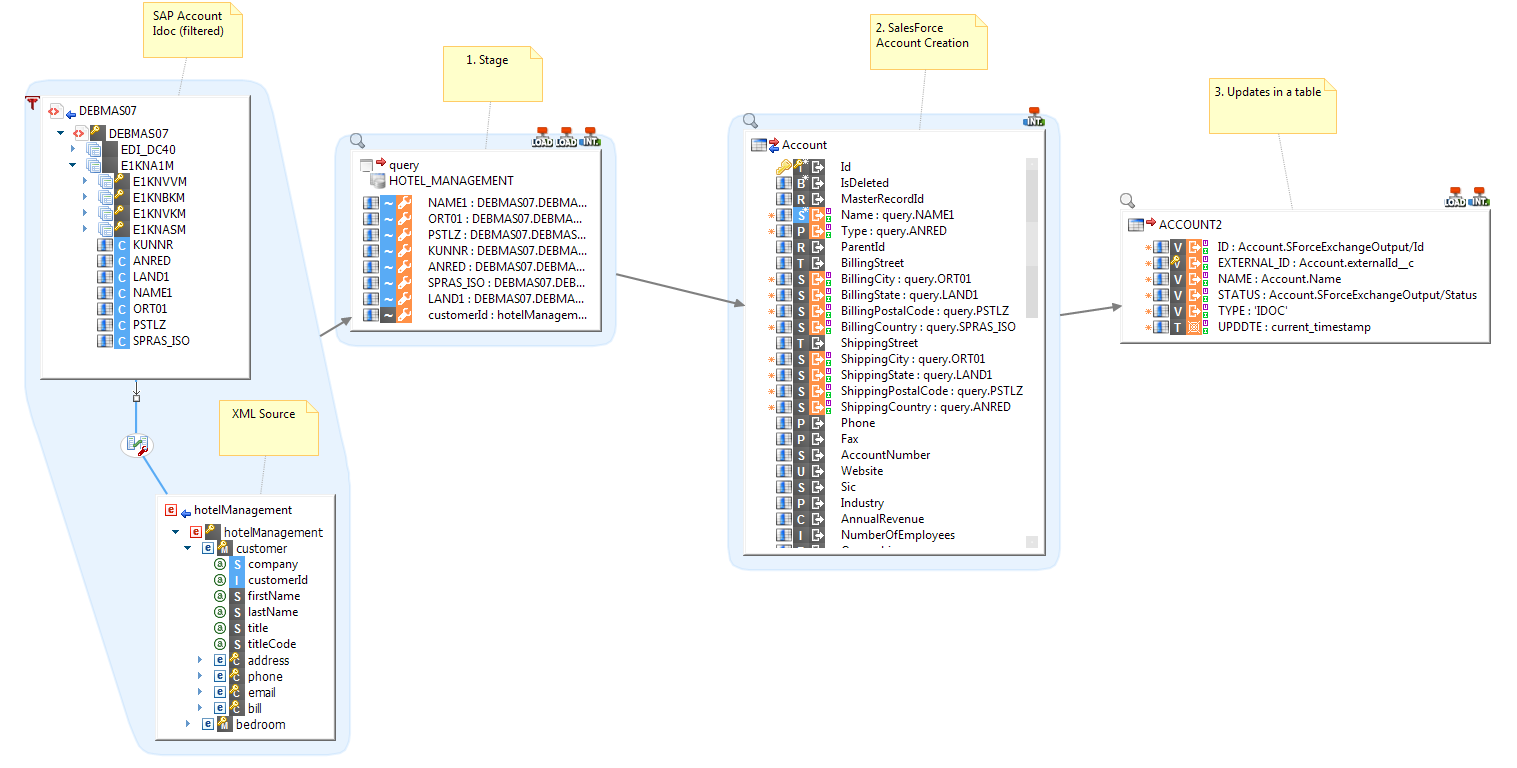This screenshot has width=1517, height=768.
Task: Collapse the customer node
Action: 188,548
